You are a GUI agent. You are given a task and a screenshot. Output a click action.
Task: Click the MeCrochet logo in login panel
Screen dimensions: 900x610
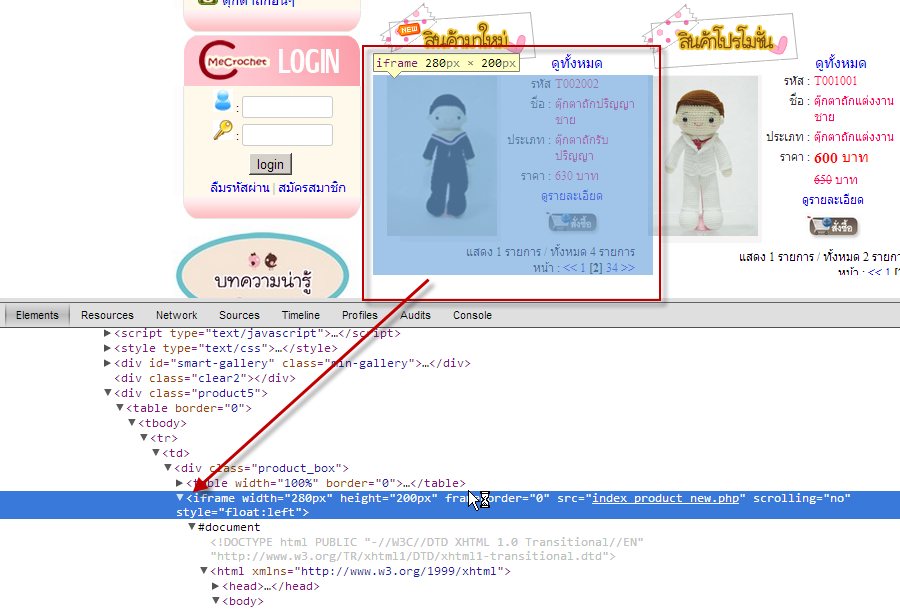coord(235,60)
